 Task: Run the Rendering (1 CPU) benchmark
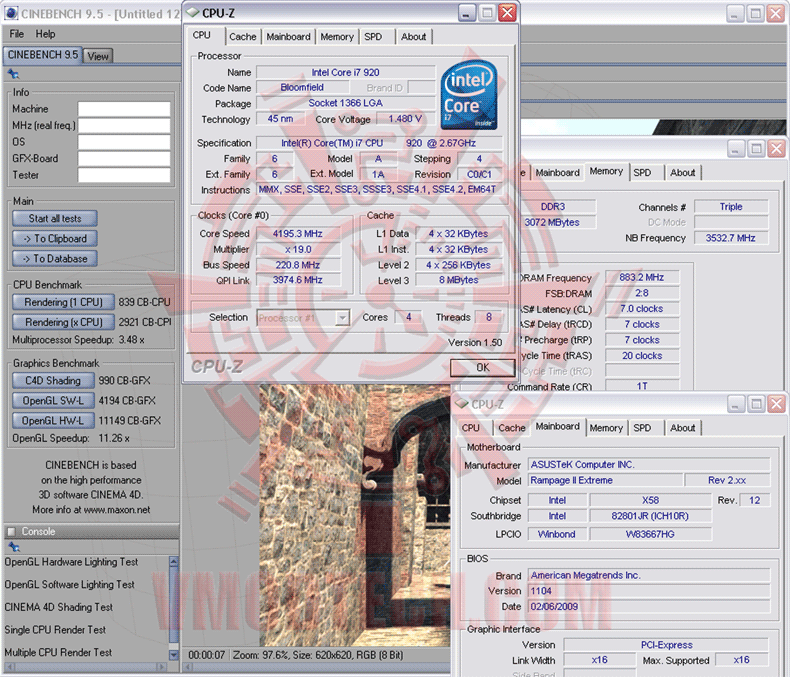[63, 302]
